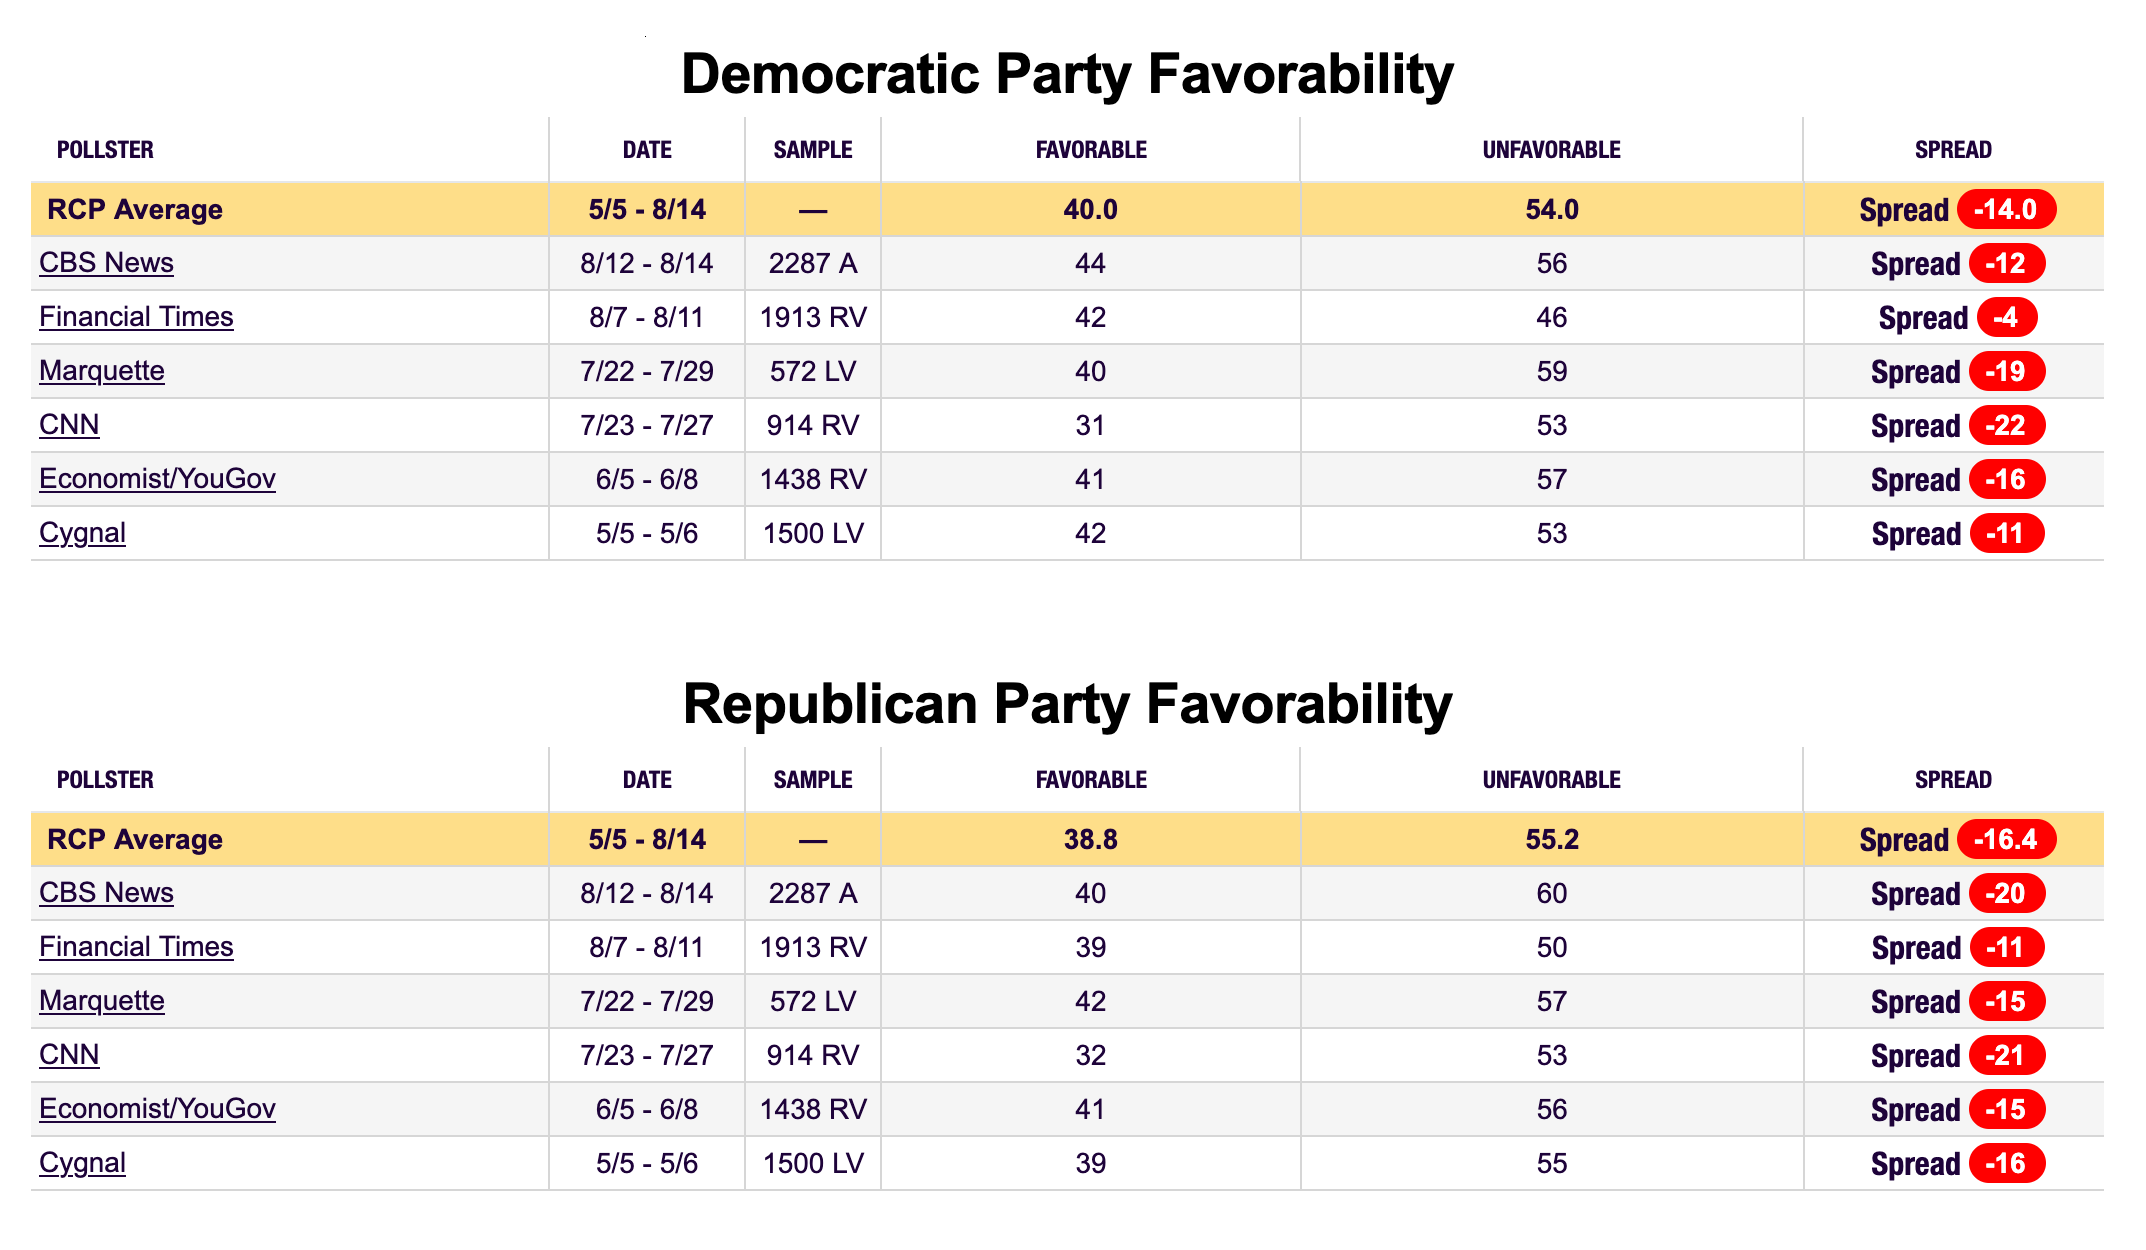The image size is (2146, 1250).
Task: Open the CNN poll link in the Democratic table
Action: [69, 425]
